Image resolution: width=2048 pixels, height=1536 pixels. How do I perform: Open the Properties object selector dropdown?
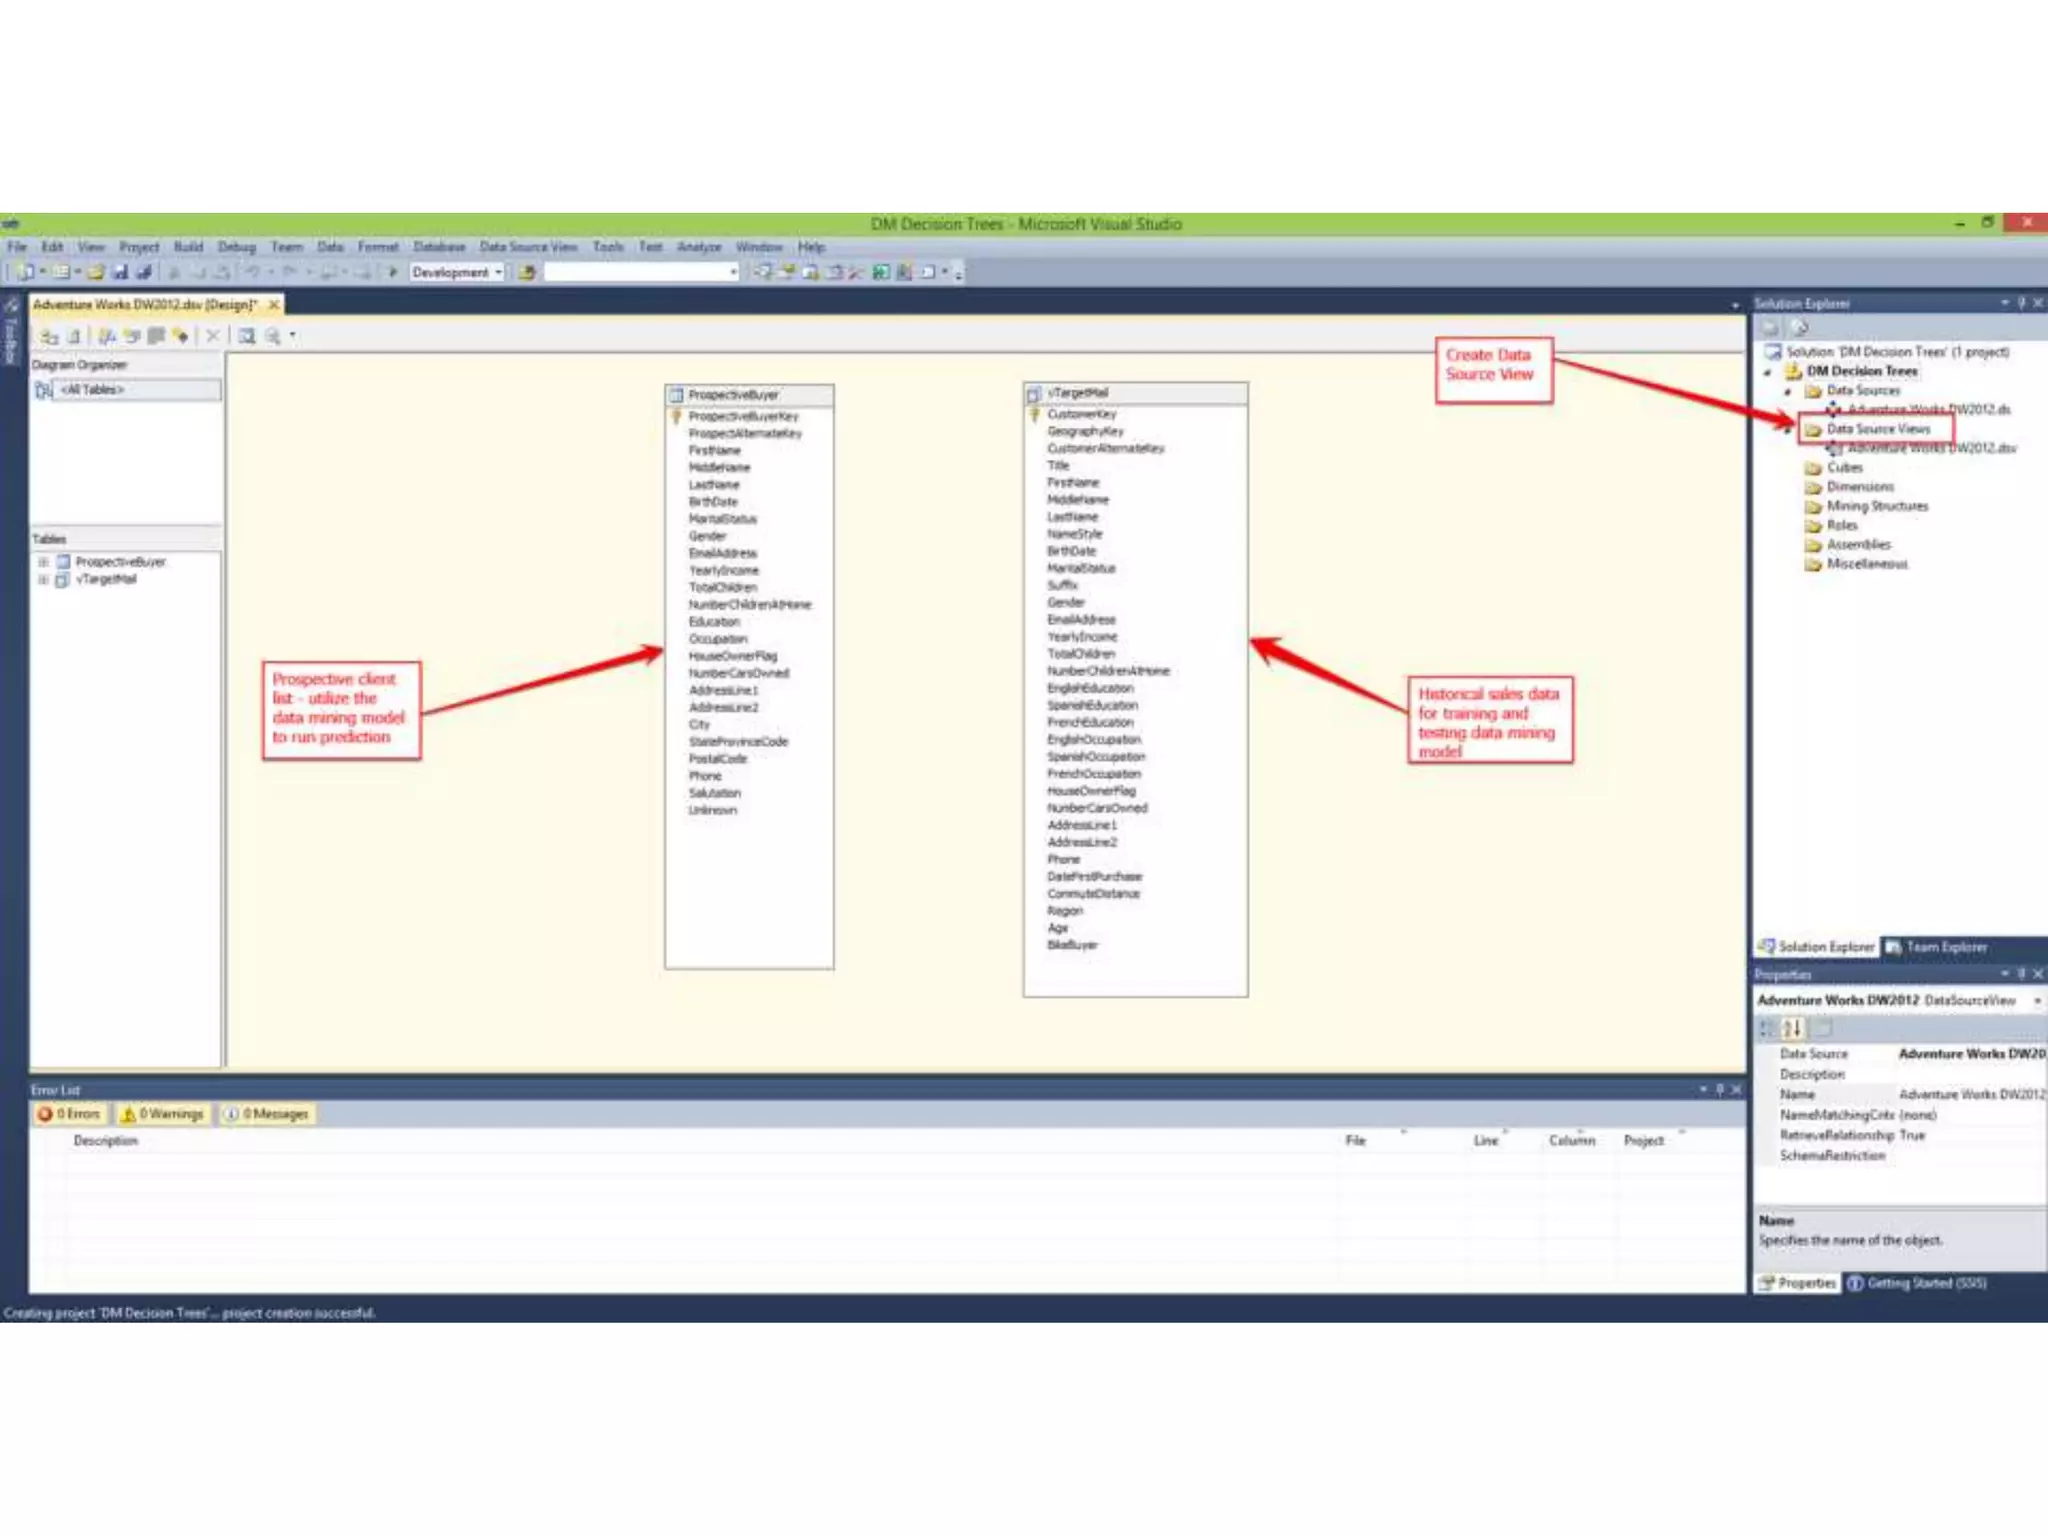[2037, 1001]
